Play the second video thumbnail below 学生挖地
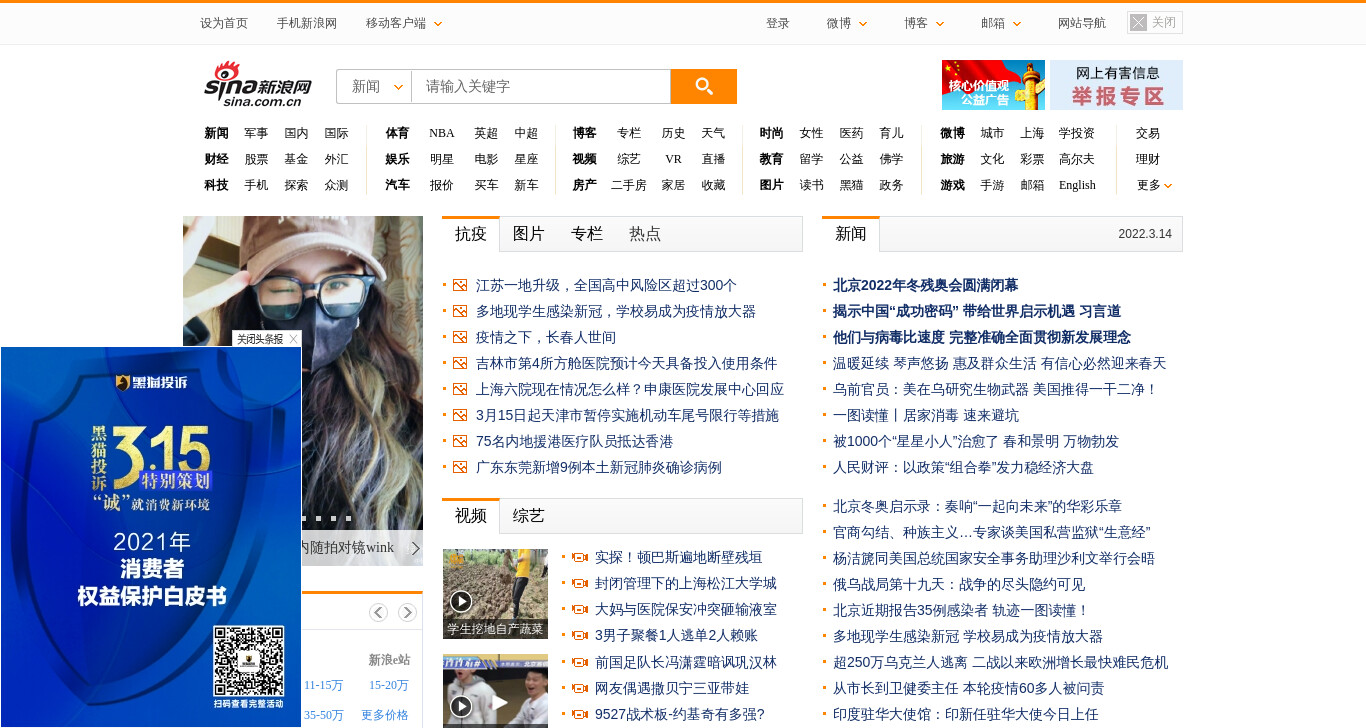The width and height of the screenshot is (1366, 728). (x=495, y=691)
